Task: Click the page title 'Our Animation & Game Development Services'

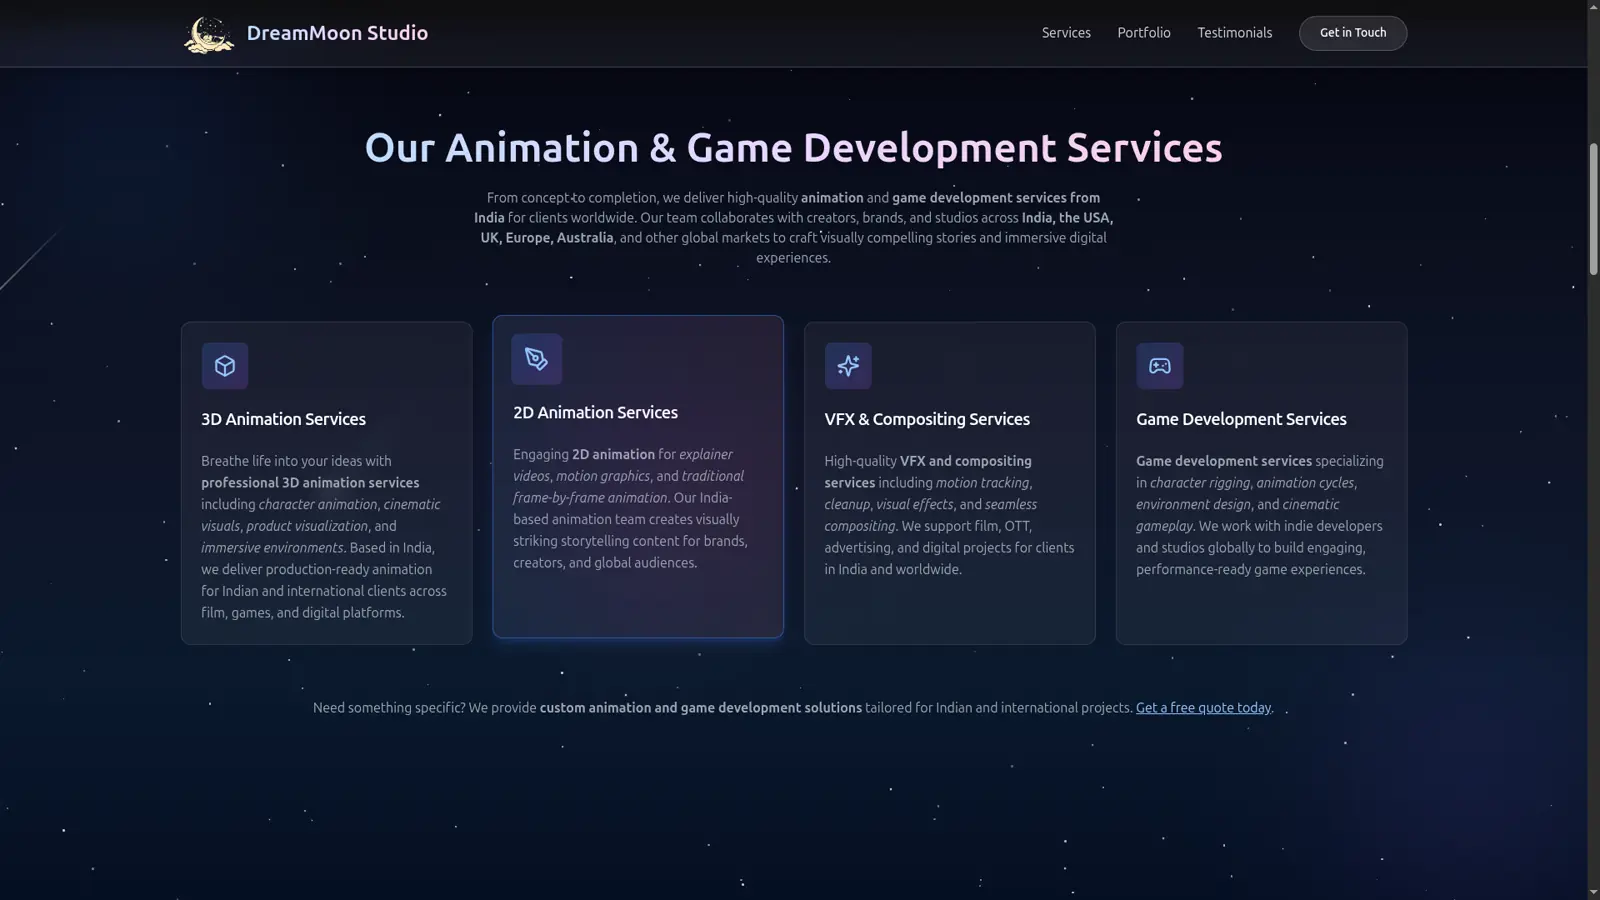Action: click(x=793, y=148)
